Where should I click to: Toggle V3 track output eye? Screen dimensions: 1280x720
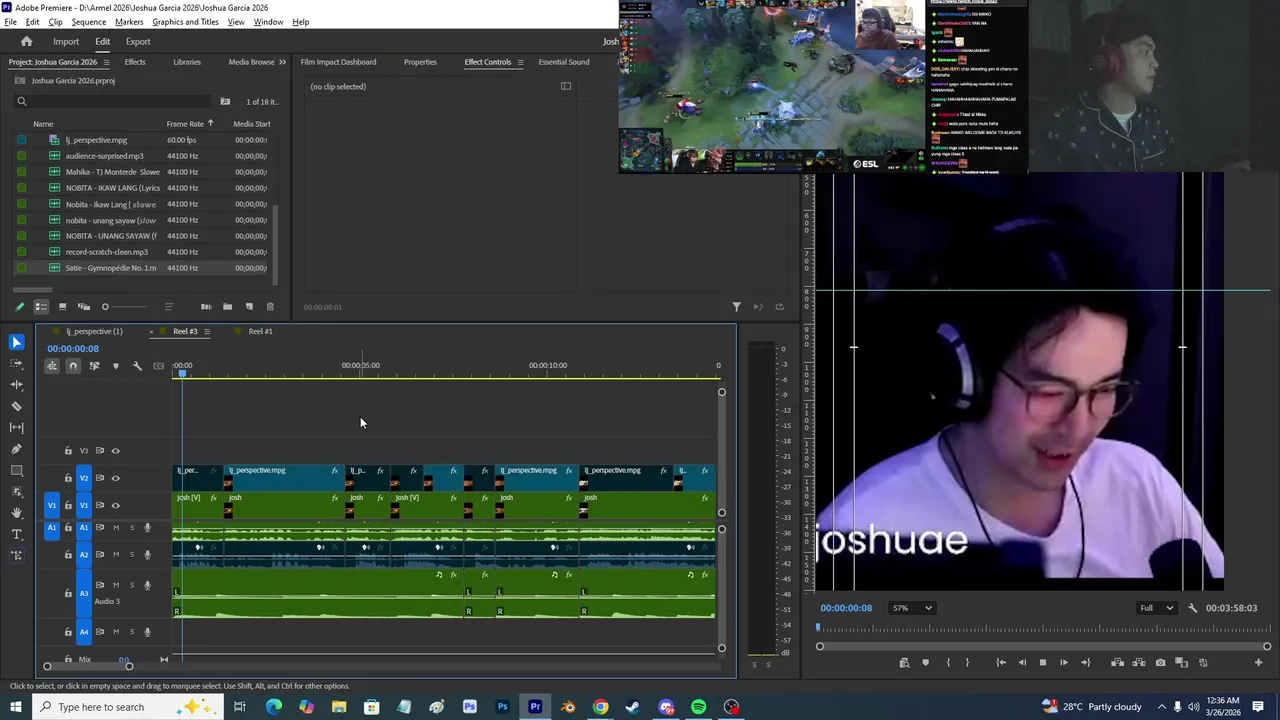coord(115,451)
